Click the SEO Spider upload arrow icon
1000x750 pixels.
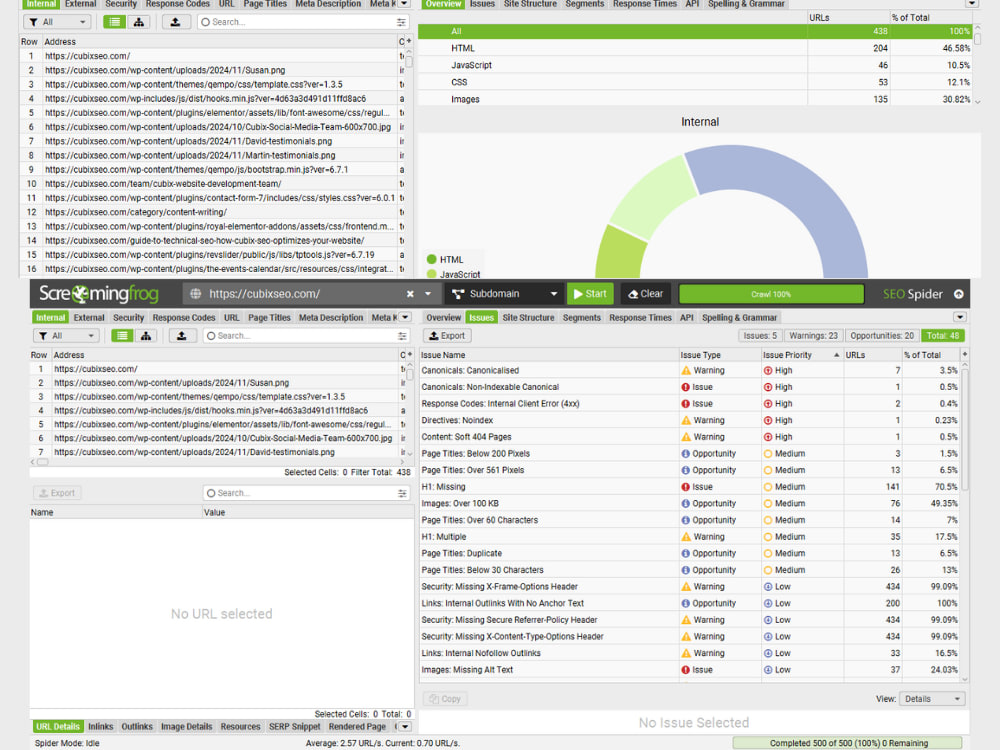pyautogui.click(x=959, y=294)
